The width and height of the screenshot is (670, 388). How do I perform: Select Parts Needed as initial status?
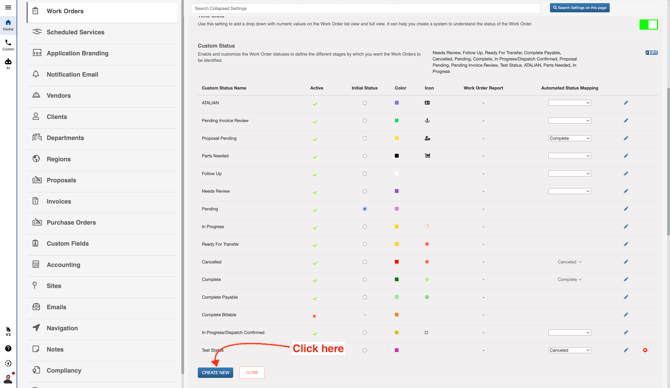pos(364,156)
